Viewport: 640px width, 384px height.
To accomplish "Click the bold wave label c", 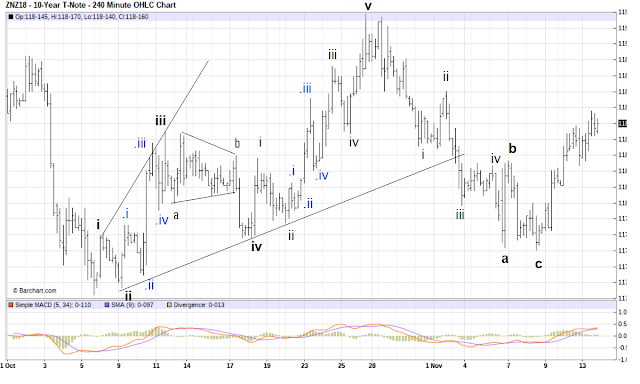I will (x=538, y=264).
